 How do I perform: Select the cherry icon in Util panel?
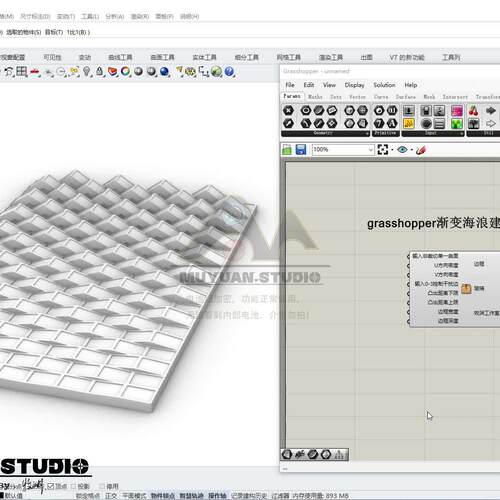(473, 110)
